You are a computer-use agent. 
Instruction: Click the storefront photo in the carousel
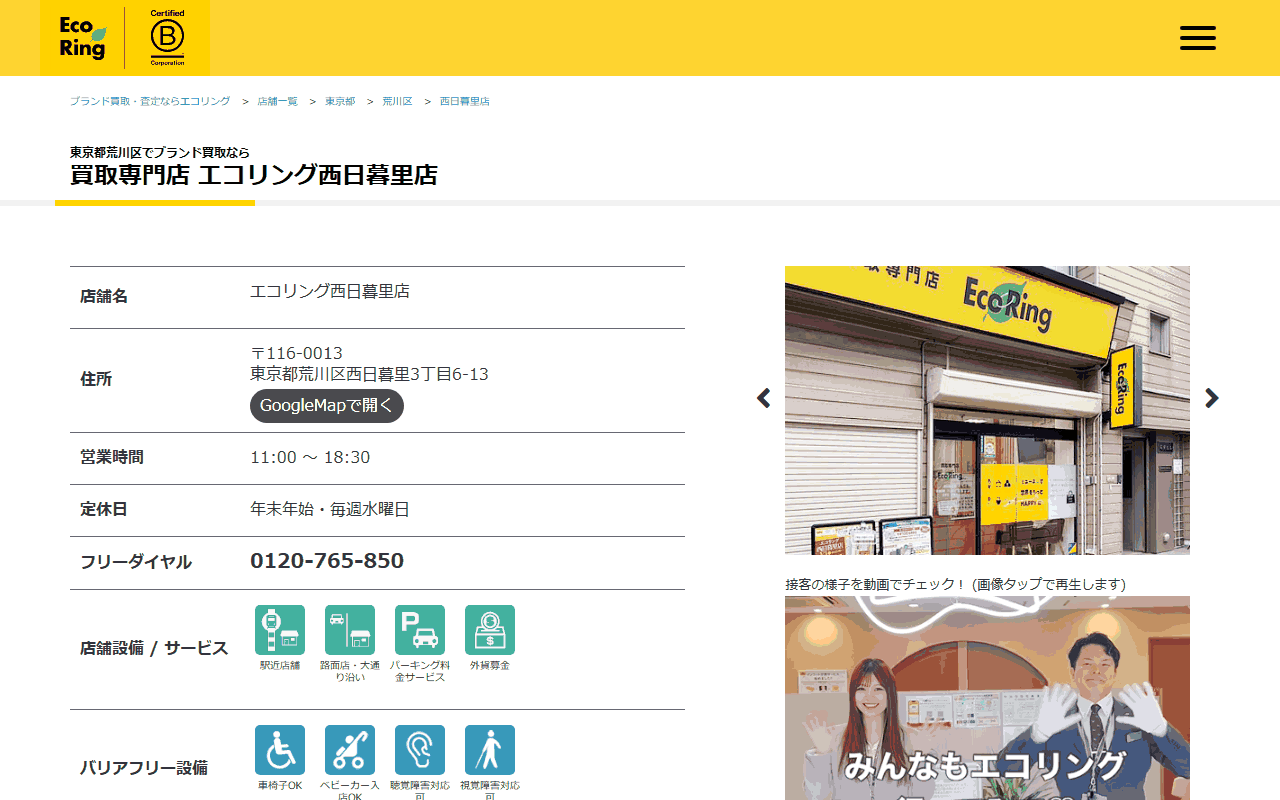[987, 410]
